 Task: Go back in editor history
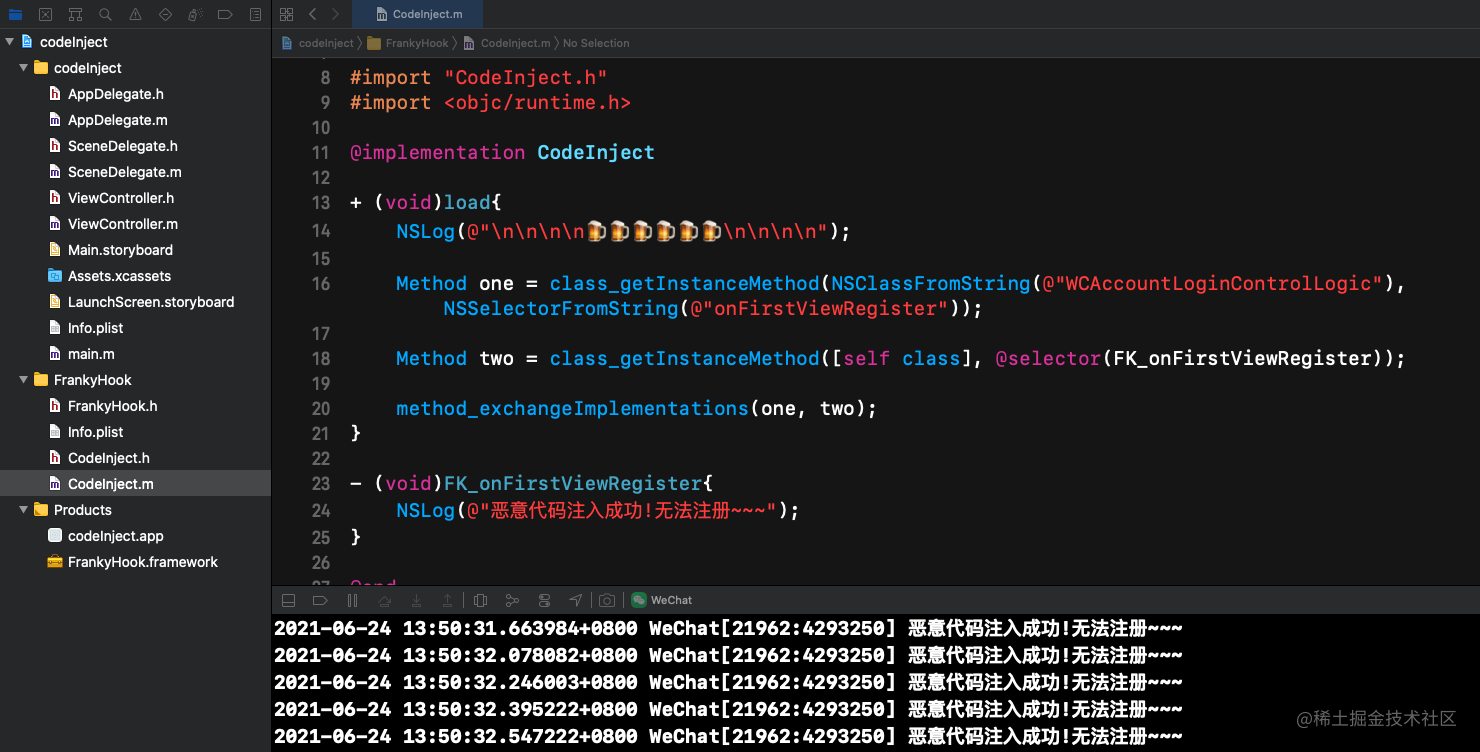(312, 14)
